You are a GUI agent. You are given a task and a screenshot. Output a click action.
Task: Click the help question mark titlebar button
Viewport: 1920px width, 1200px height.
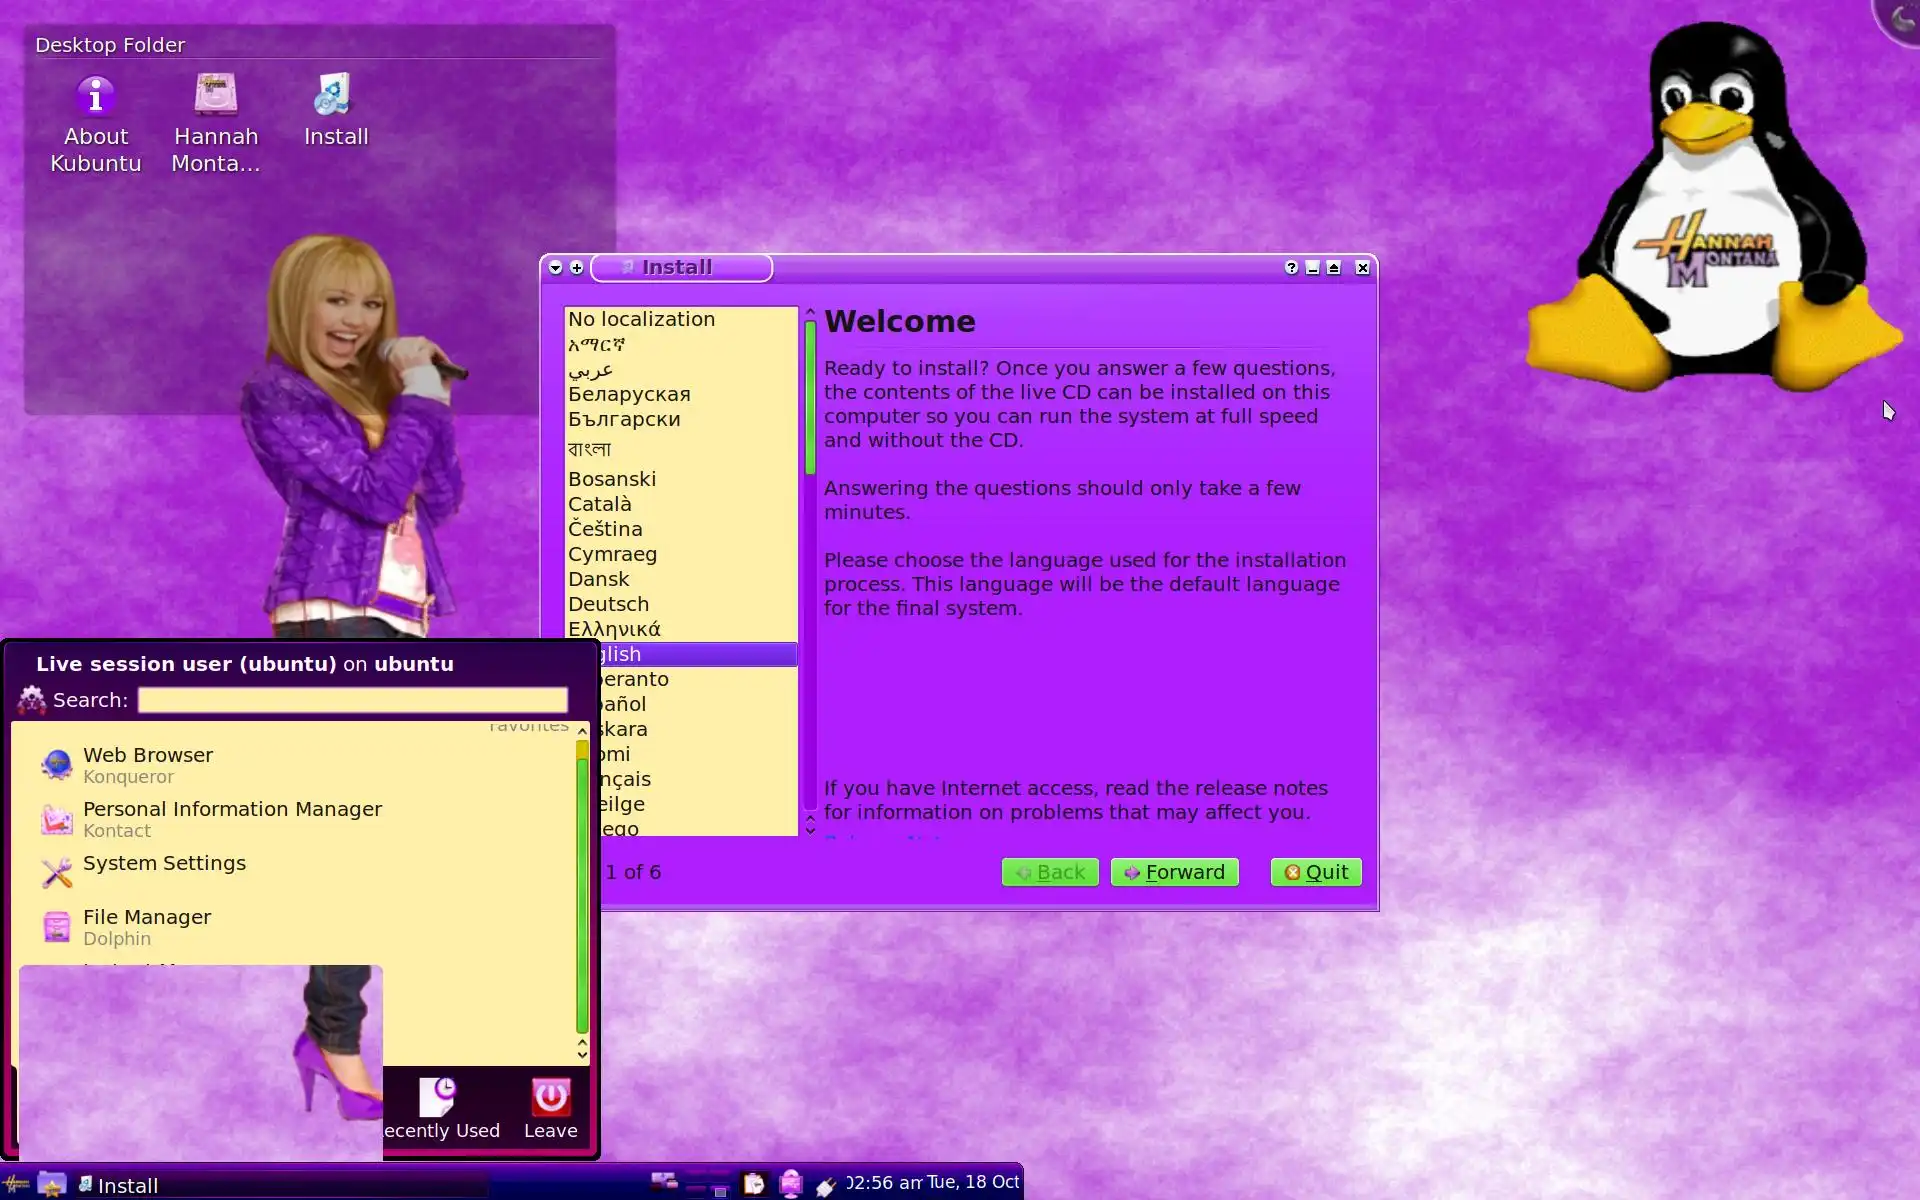click(x=1291, y=268)
